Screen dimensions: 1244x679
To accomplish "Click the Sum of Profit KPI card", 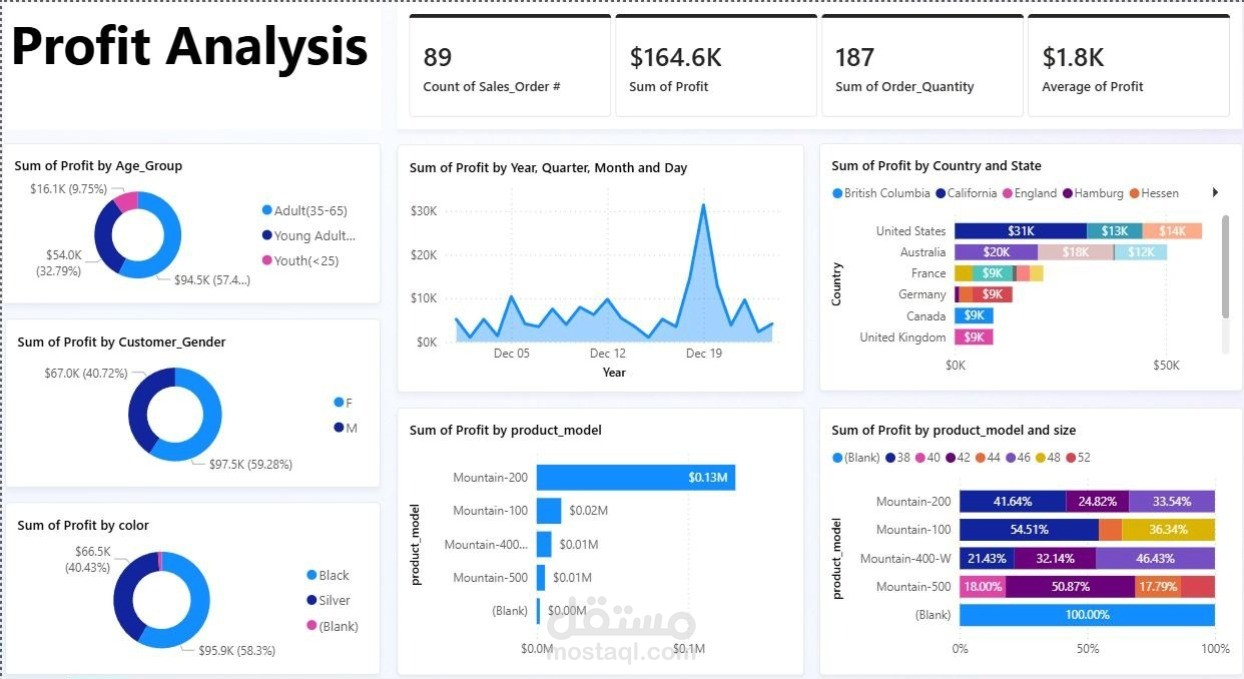I will coord(715,66).
